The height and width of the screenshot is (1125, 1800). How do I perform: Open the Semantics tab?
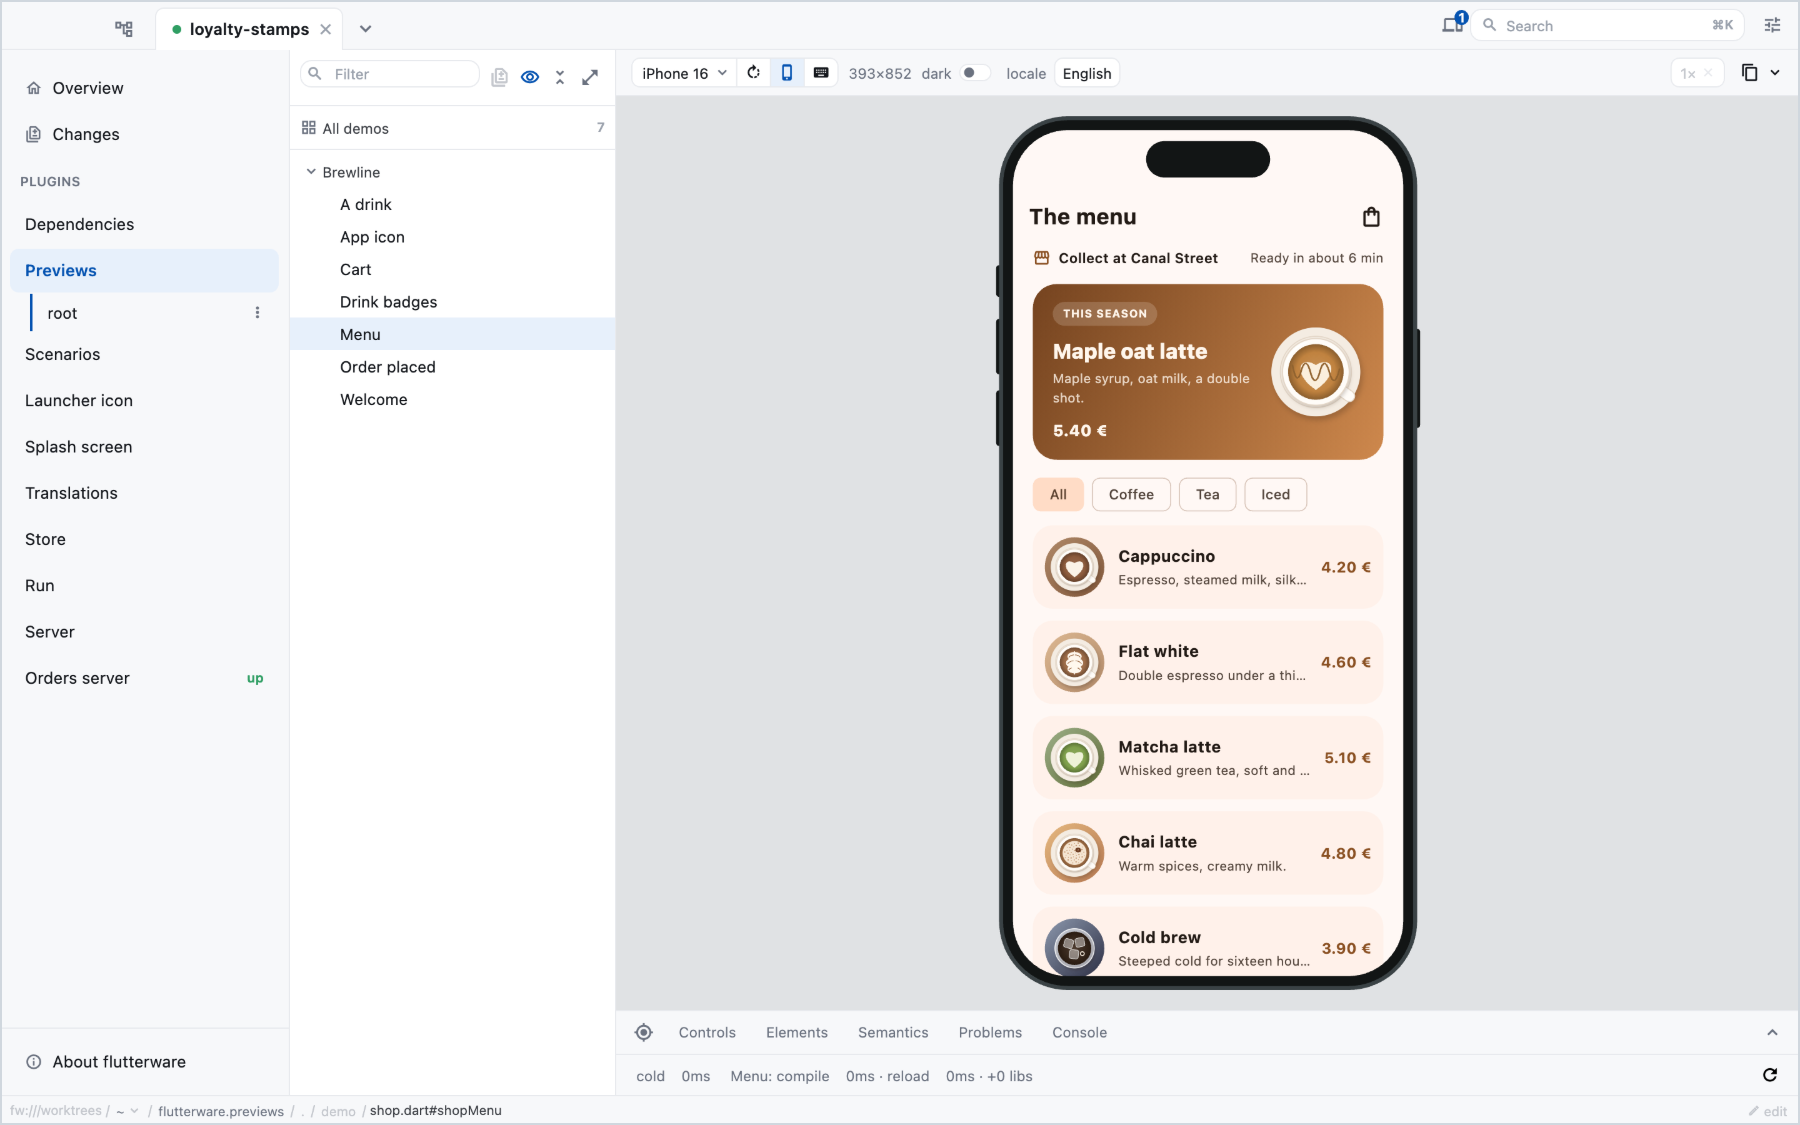893,1032
